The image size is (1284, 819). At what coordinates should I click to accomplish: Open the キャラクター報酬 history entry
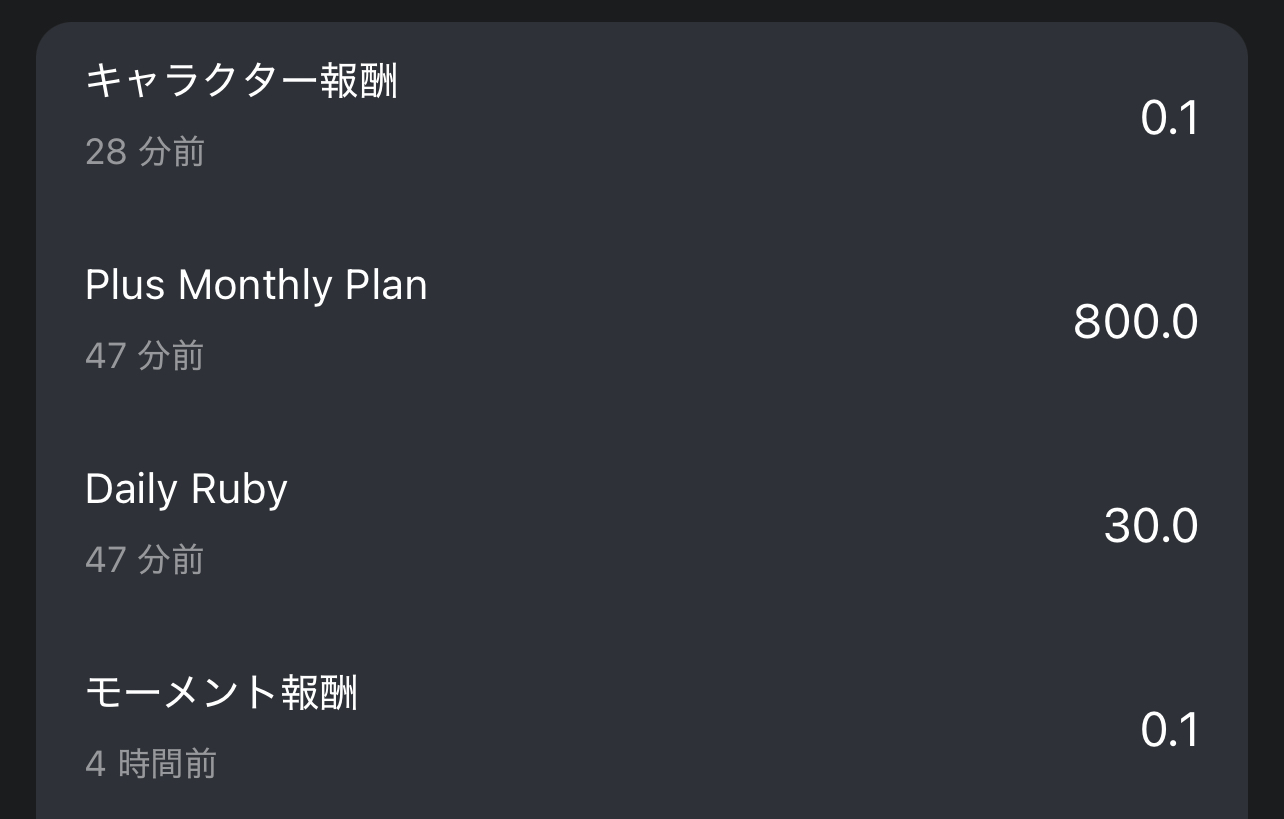(241, 81)
